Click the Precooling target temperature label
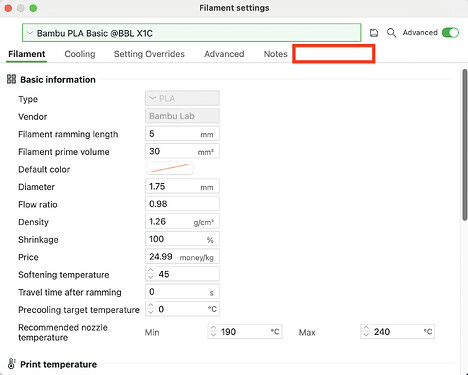 79,310
